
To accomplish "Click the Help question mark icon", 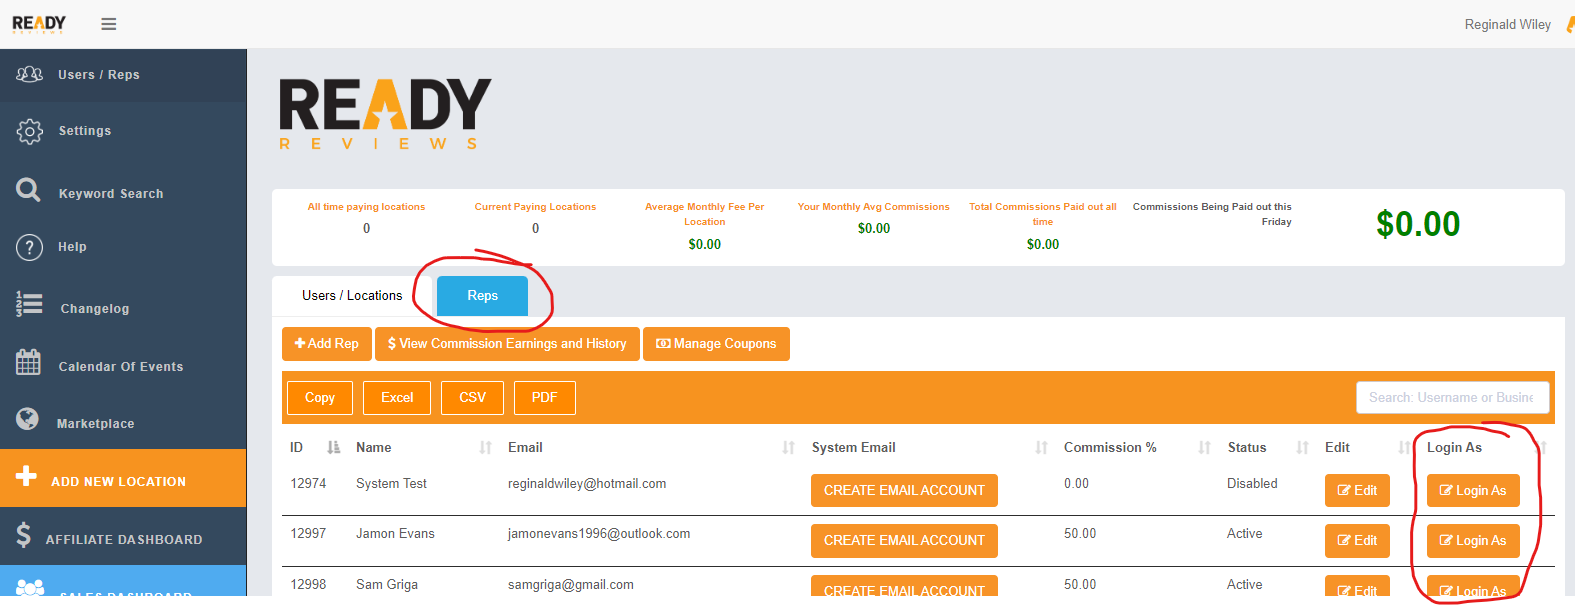I will [x=30, y=247].
